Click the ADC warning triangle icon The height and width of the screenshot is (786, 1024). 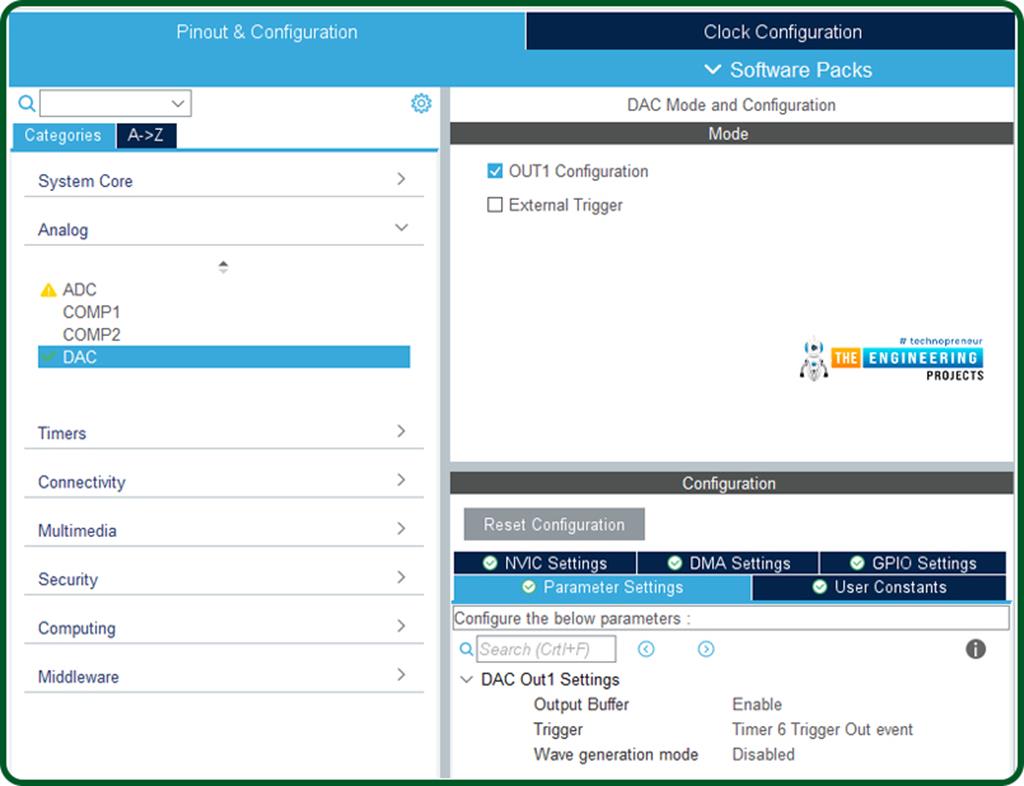coord(48,290)
